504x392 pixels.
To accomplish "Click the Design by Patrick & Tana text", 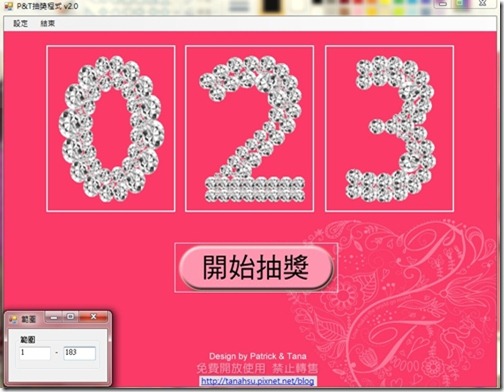I will (x=258, y=356).
